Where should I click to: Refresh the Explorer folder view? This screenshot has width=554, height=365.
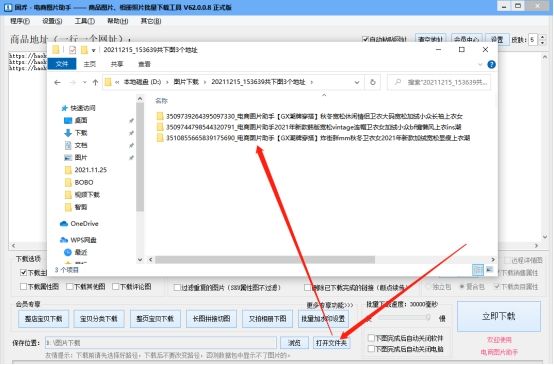click(372, 82)
